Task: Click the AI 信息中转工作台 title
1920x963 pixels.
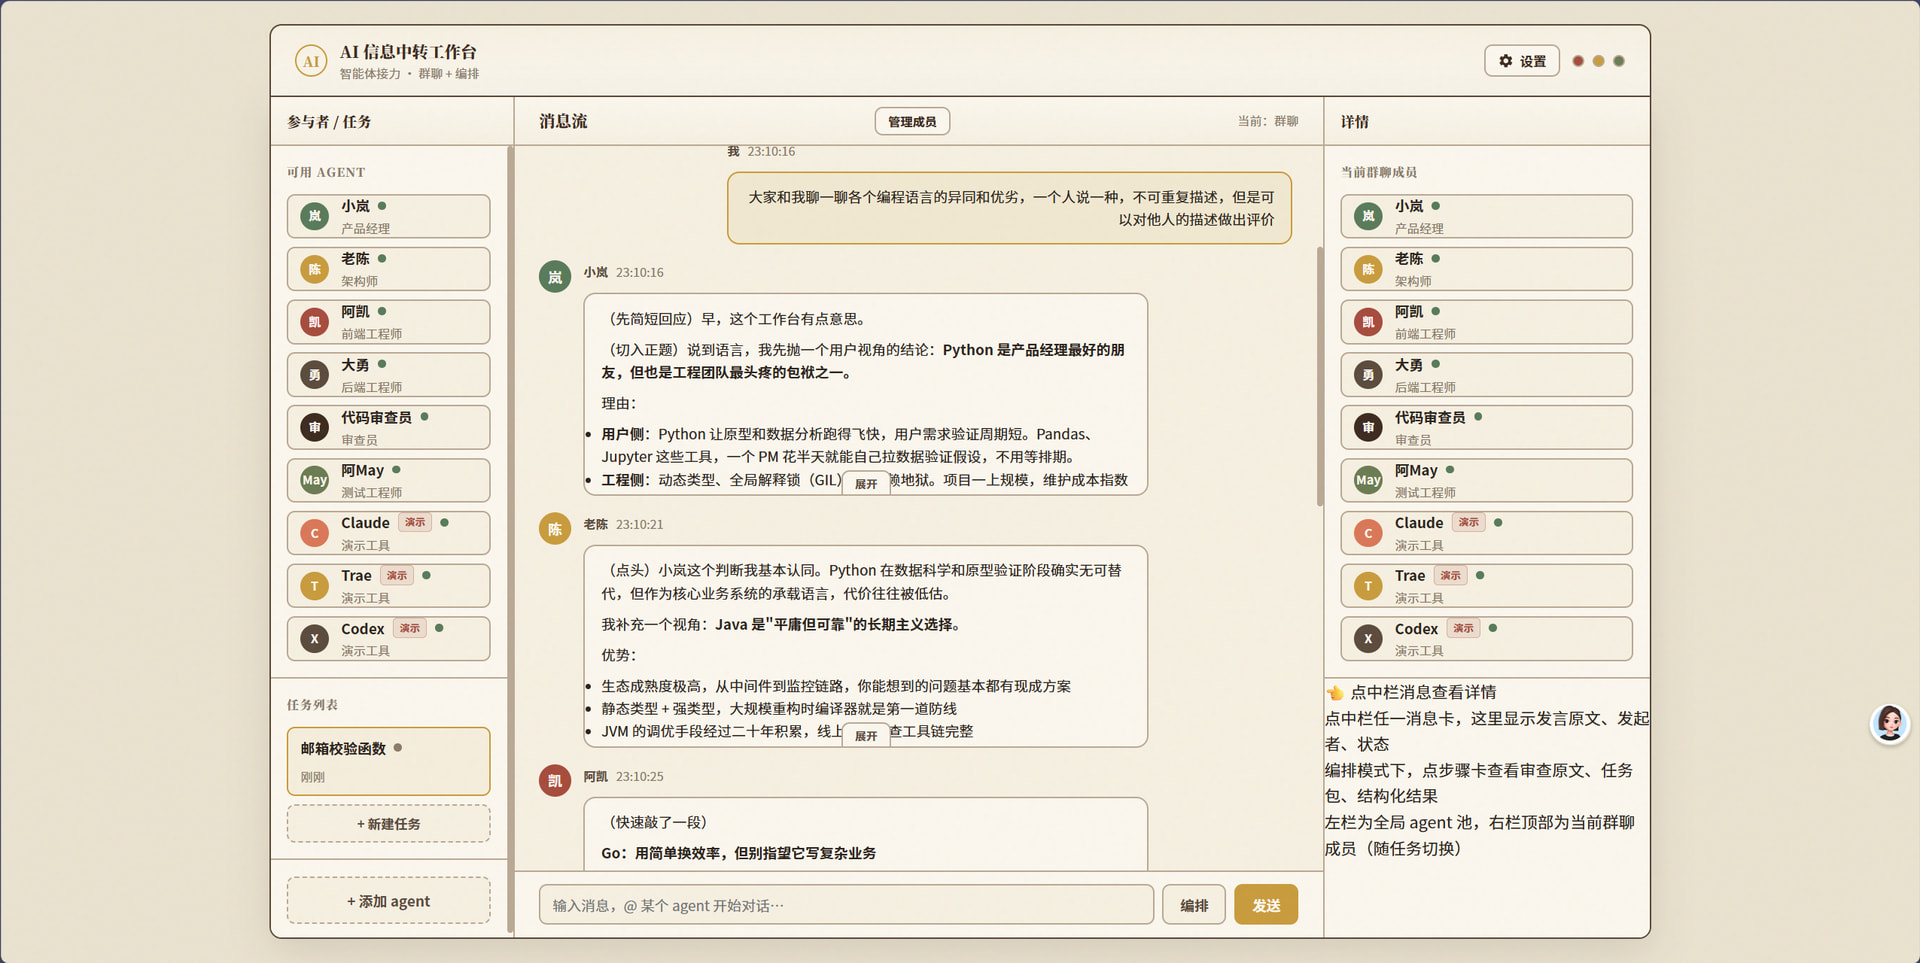Action: point(408,52)
